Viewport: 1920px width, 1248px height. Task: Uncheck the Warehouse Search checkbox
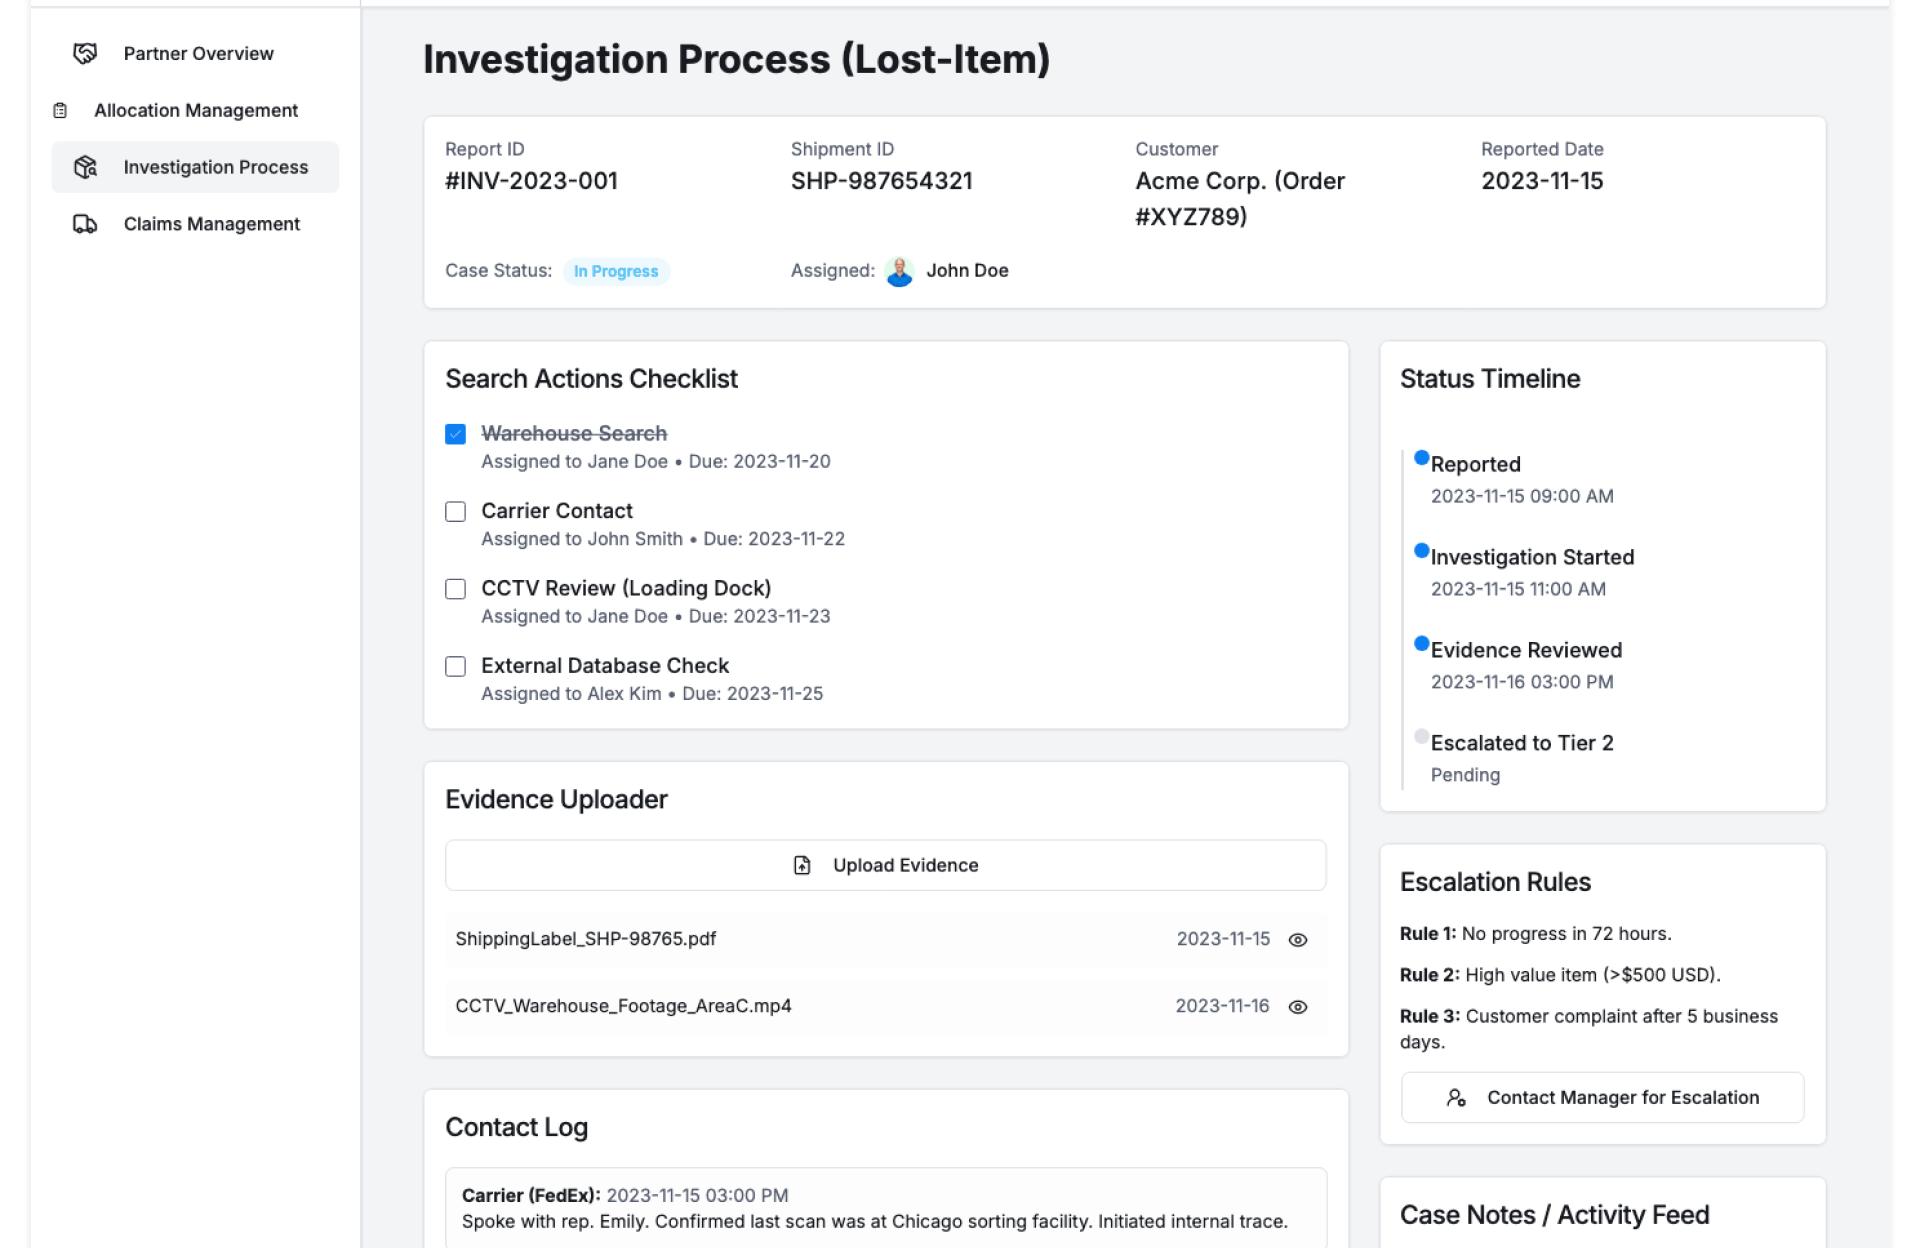coord(455,434)
